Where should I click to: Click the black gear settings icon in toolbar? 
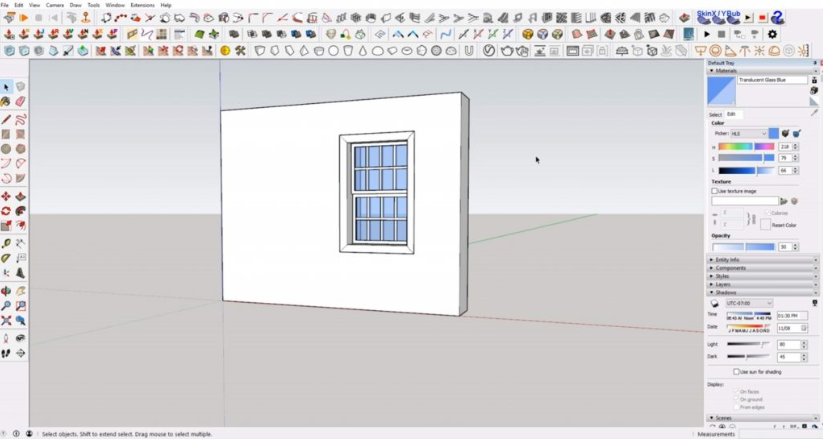tap(772, 34)
